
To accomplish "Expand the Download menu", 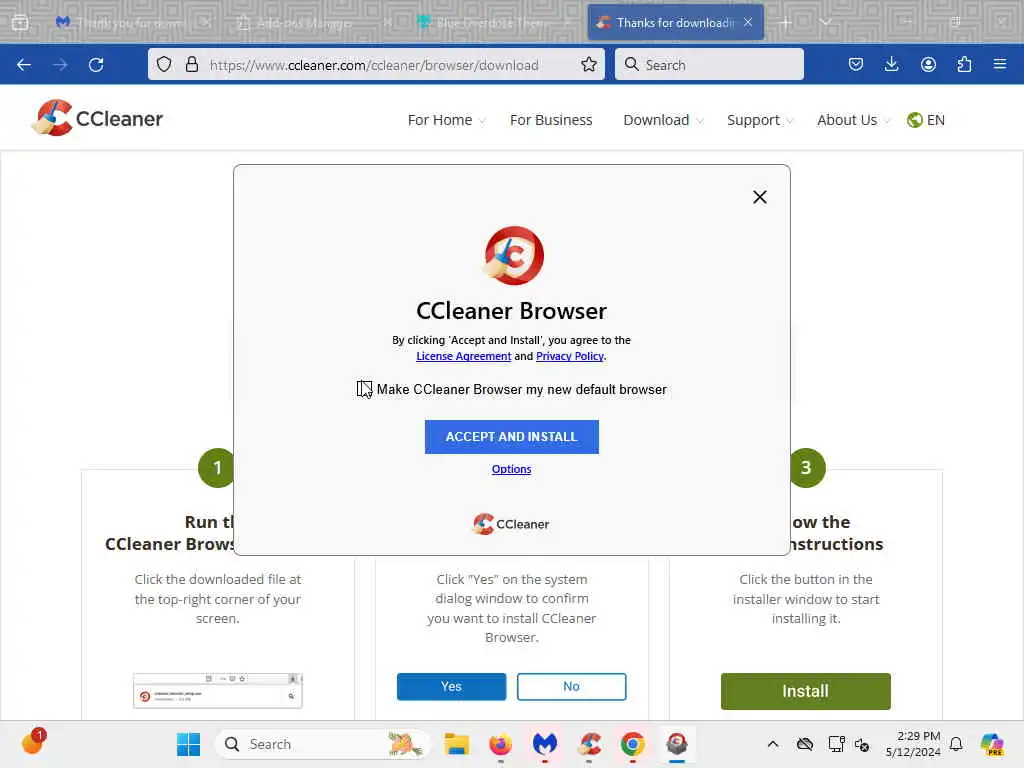I will [663, 120].
